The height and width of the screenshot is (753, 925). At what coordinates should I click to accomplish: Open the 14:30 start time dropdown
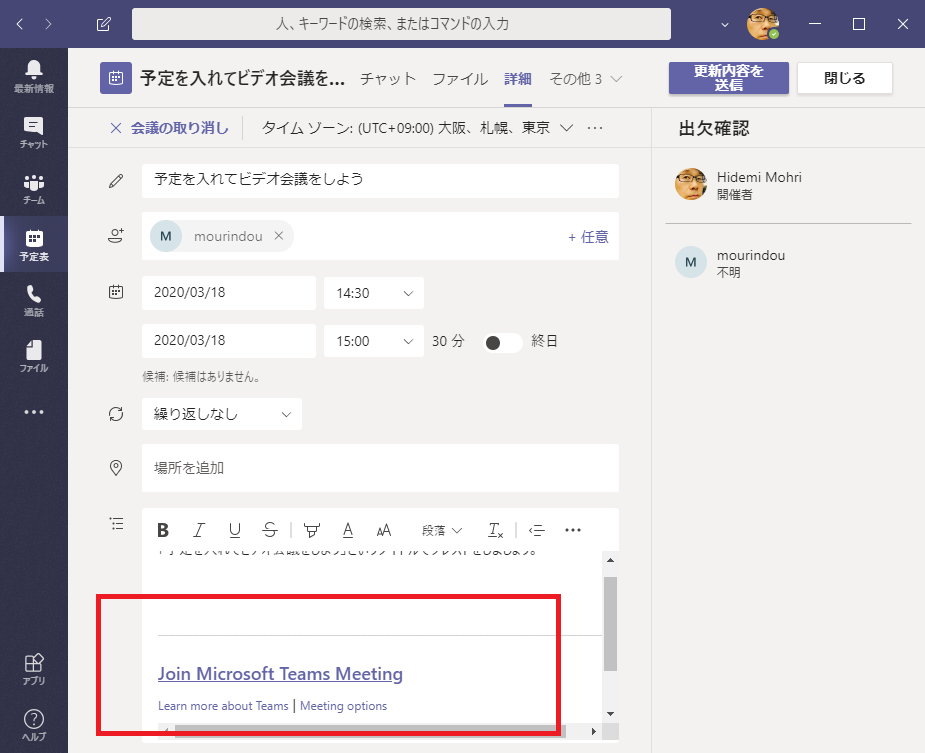(x=373, y=293)
